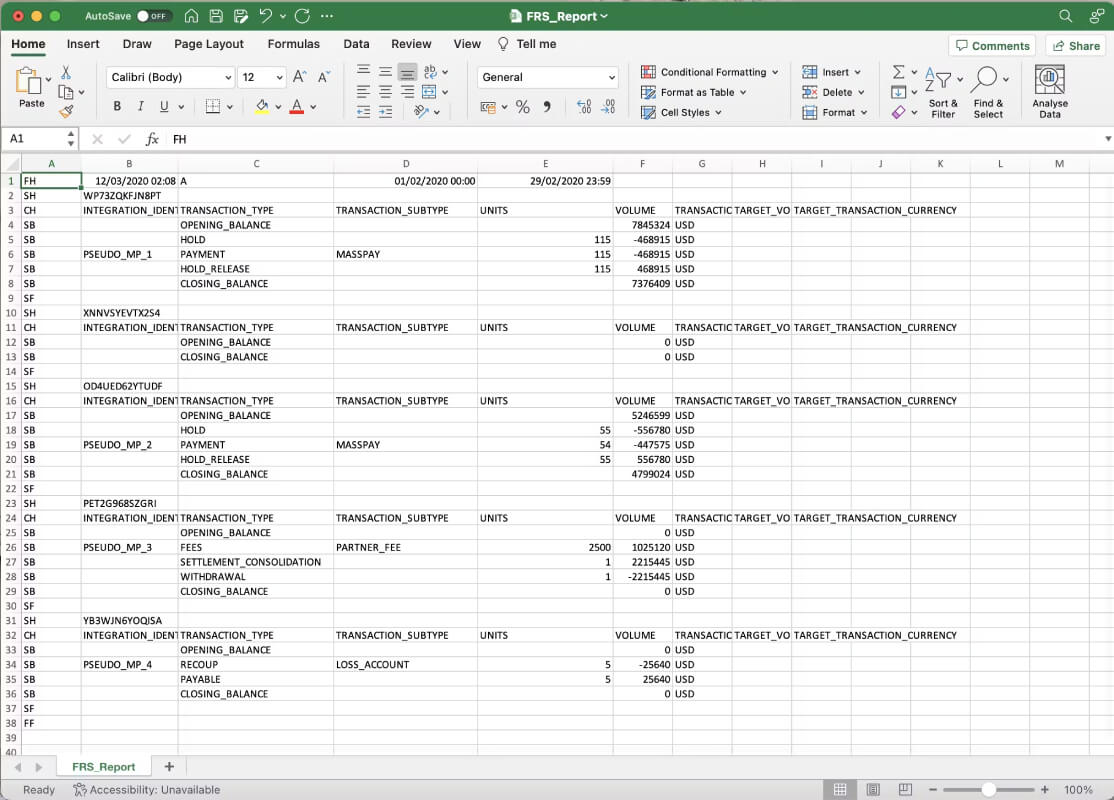
Task: Open Find & Select magnifier
Action: [988, 92]
